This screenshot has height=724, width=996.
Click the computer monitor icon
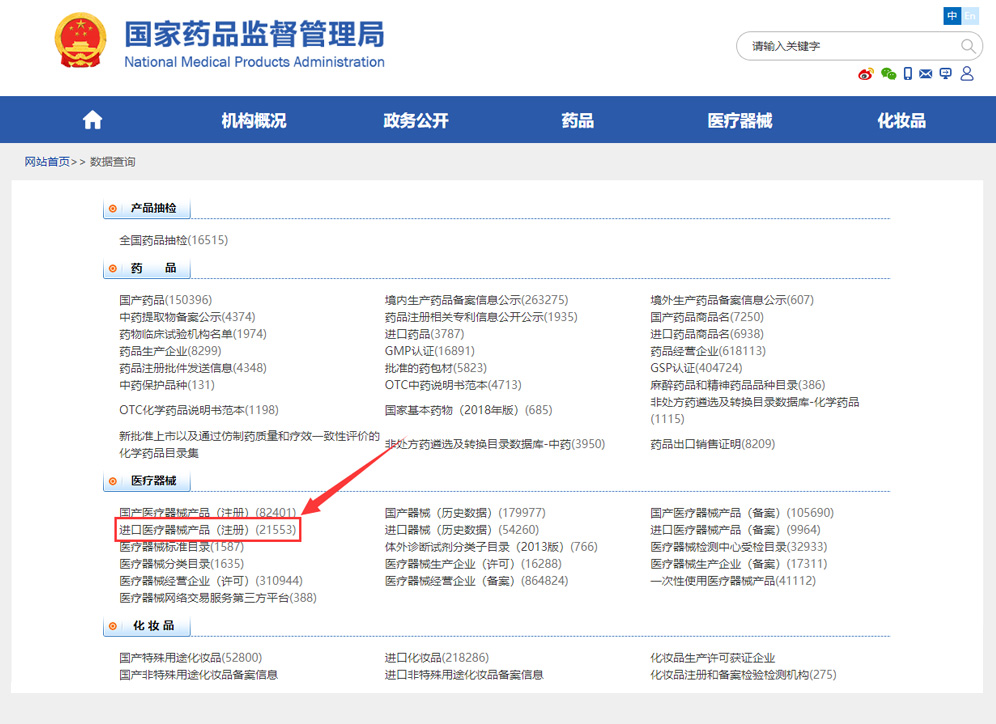point(945,74)
